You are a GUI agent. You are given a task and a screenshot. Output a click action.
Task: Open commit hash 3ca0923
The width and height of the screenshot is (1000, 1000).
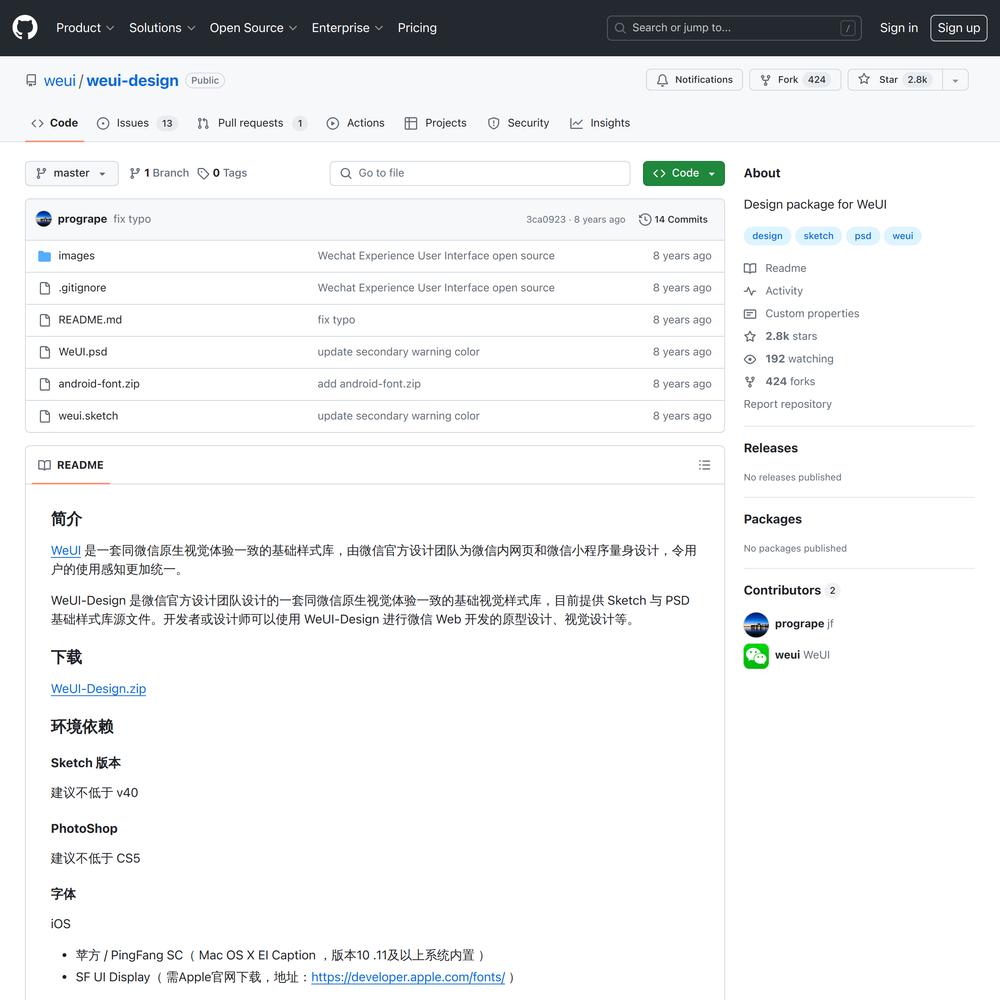tap(545, 219)
